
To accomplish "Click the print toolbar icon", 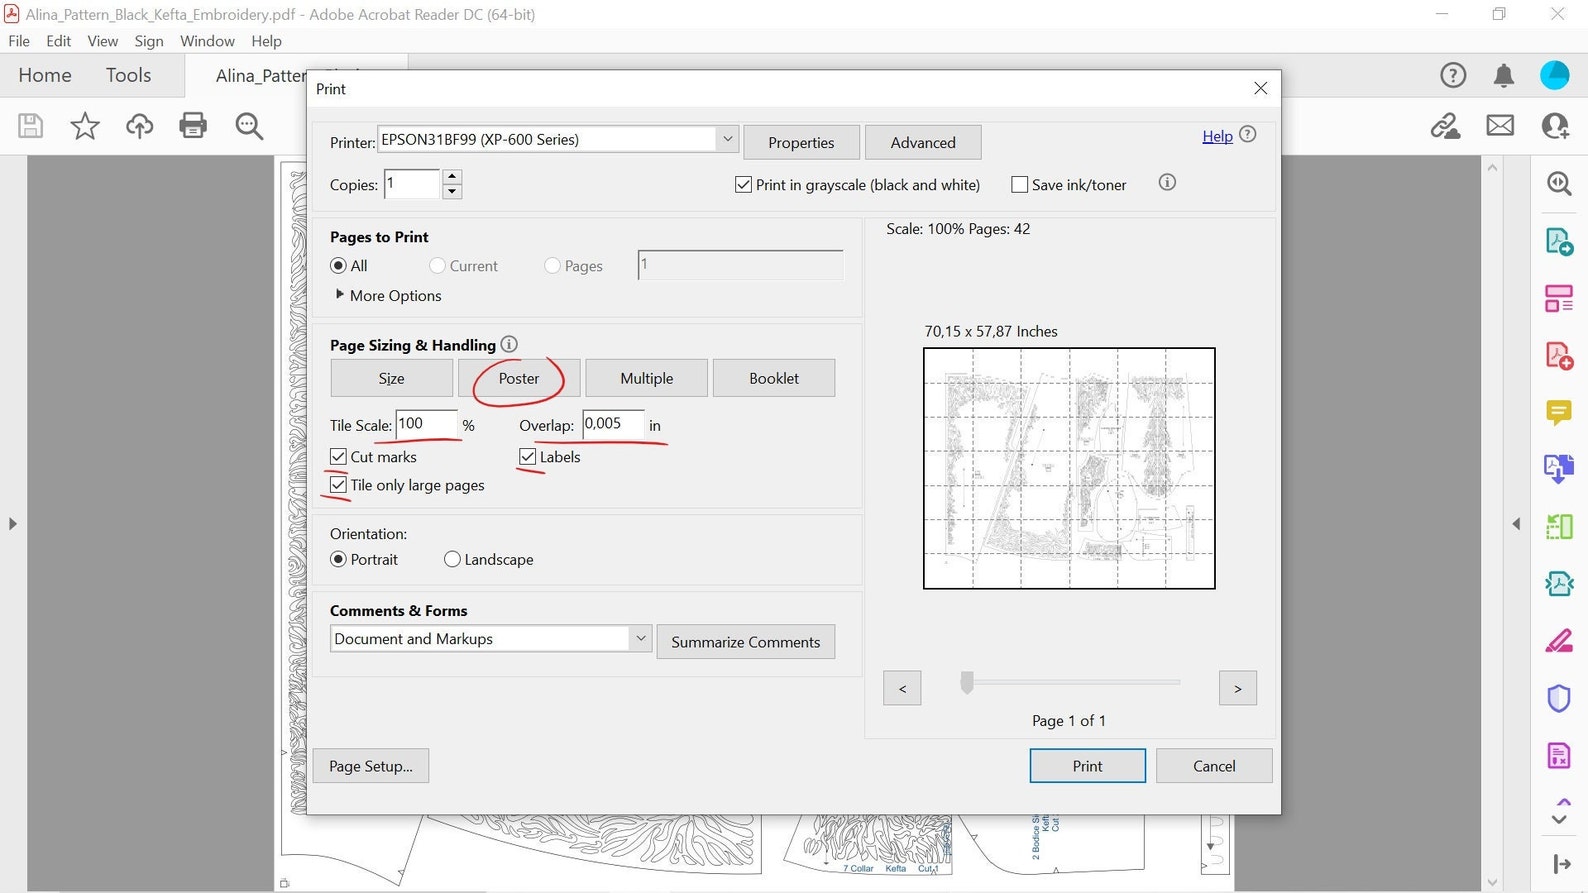I will tap(193, 125).
